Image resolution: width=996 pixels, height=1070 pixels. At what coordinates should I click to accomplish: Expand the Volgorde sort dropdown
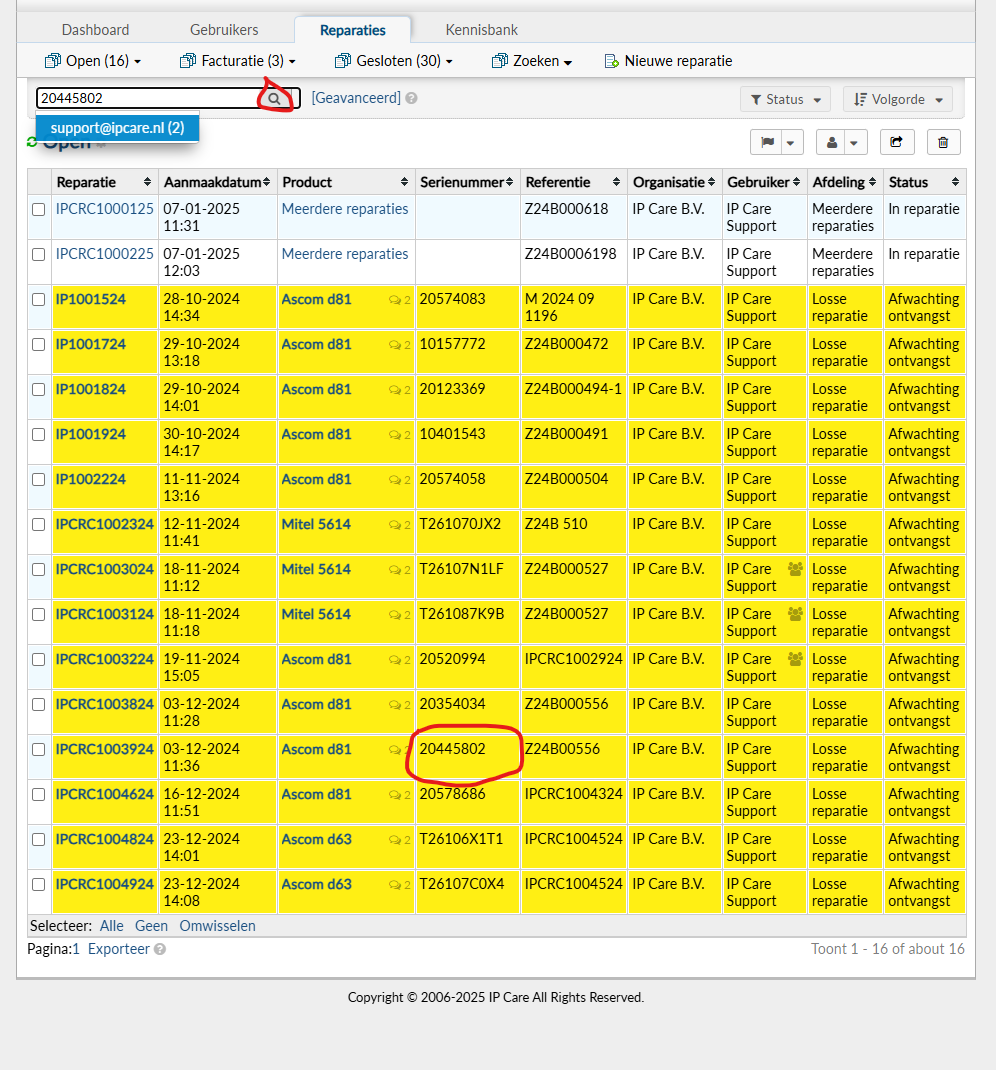[897, 99]
